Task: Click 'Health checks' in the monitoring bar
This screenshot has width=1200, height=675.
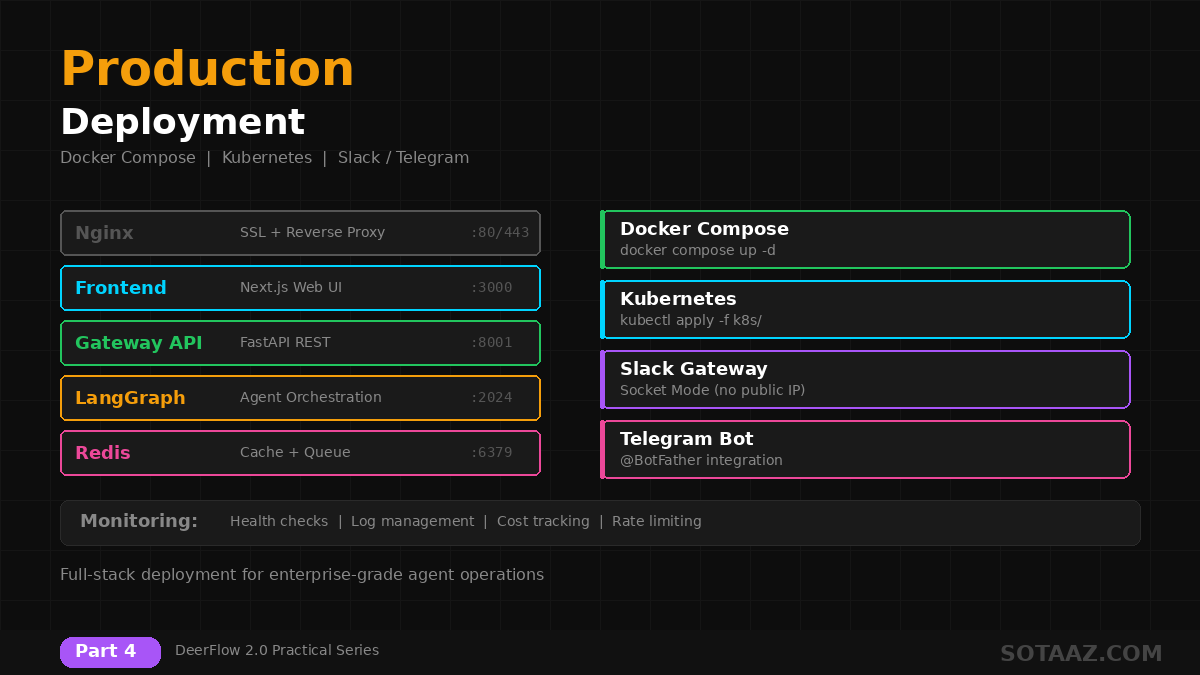Action: tap(279, 521)
